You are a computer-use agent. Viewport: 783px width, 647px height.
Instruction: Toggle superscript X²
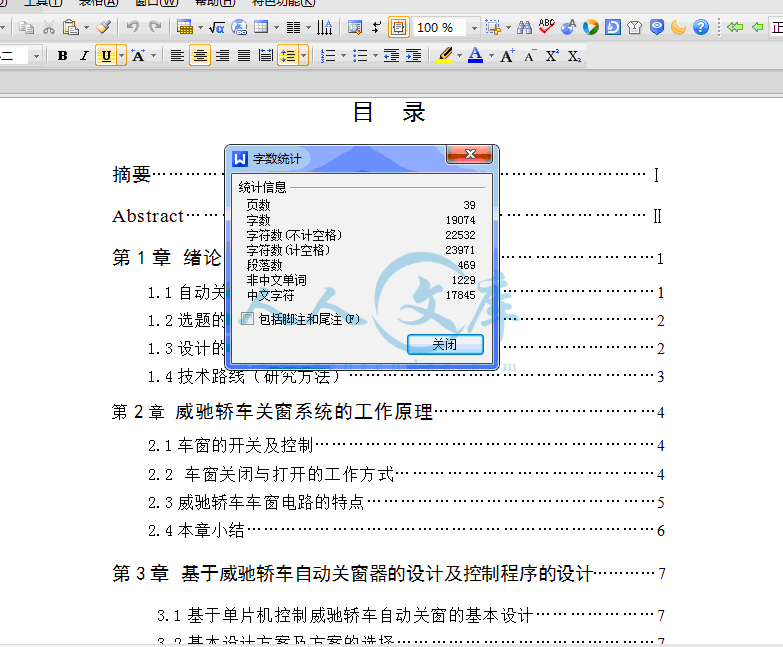(x=552, y=56)
